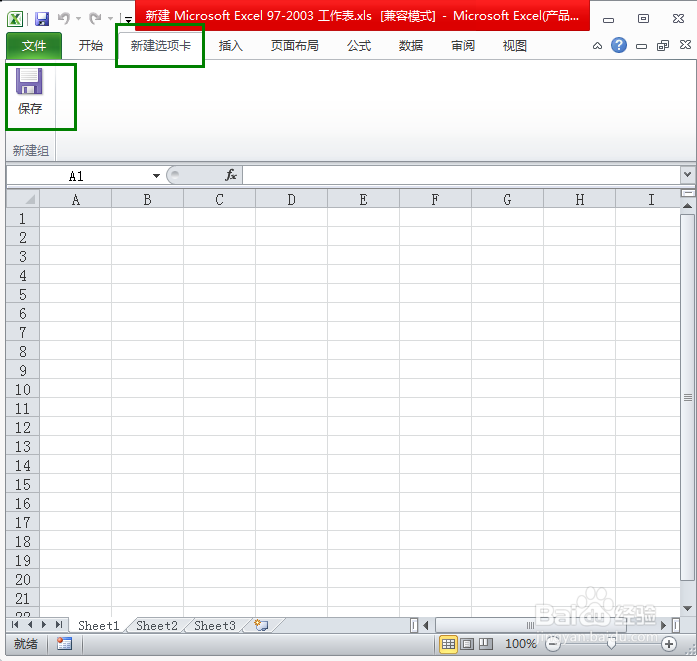The height and width of the screenshot is (661, 697).
Task: Click the Insert Function fx icon
Action: coord(231,175)
